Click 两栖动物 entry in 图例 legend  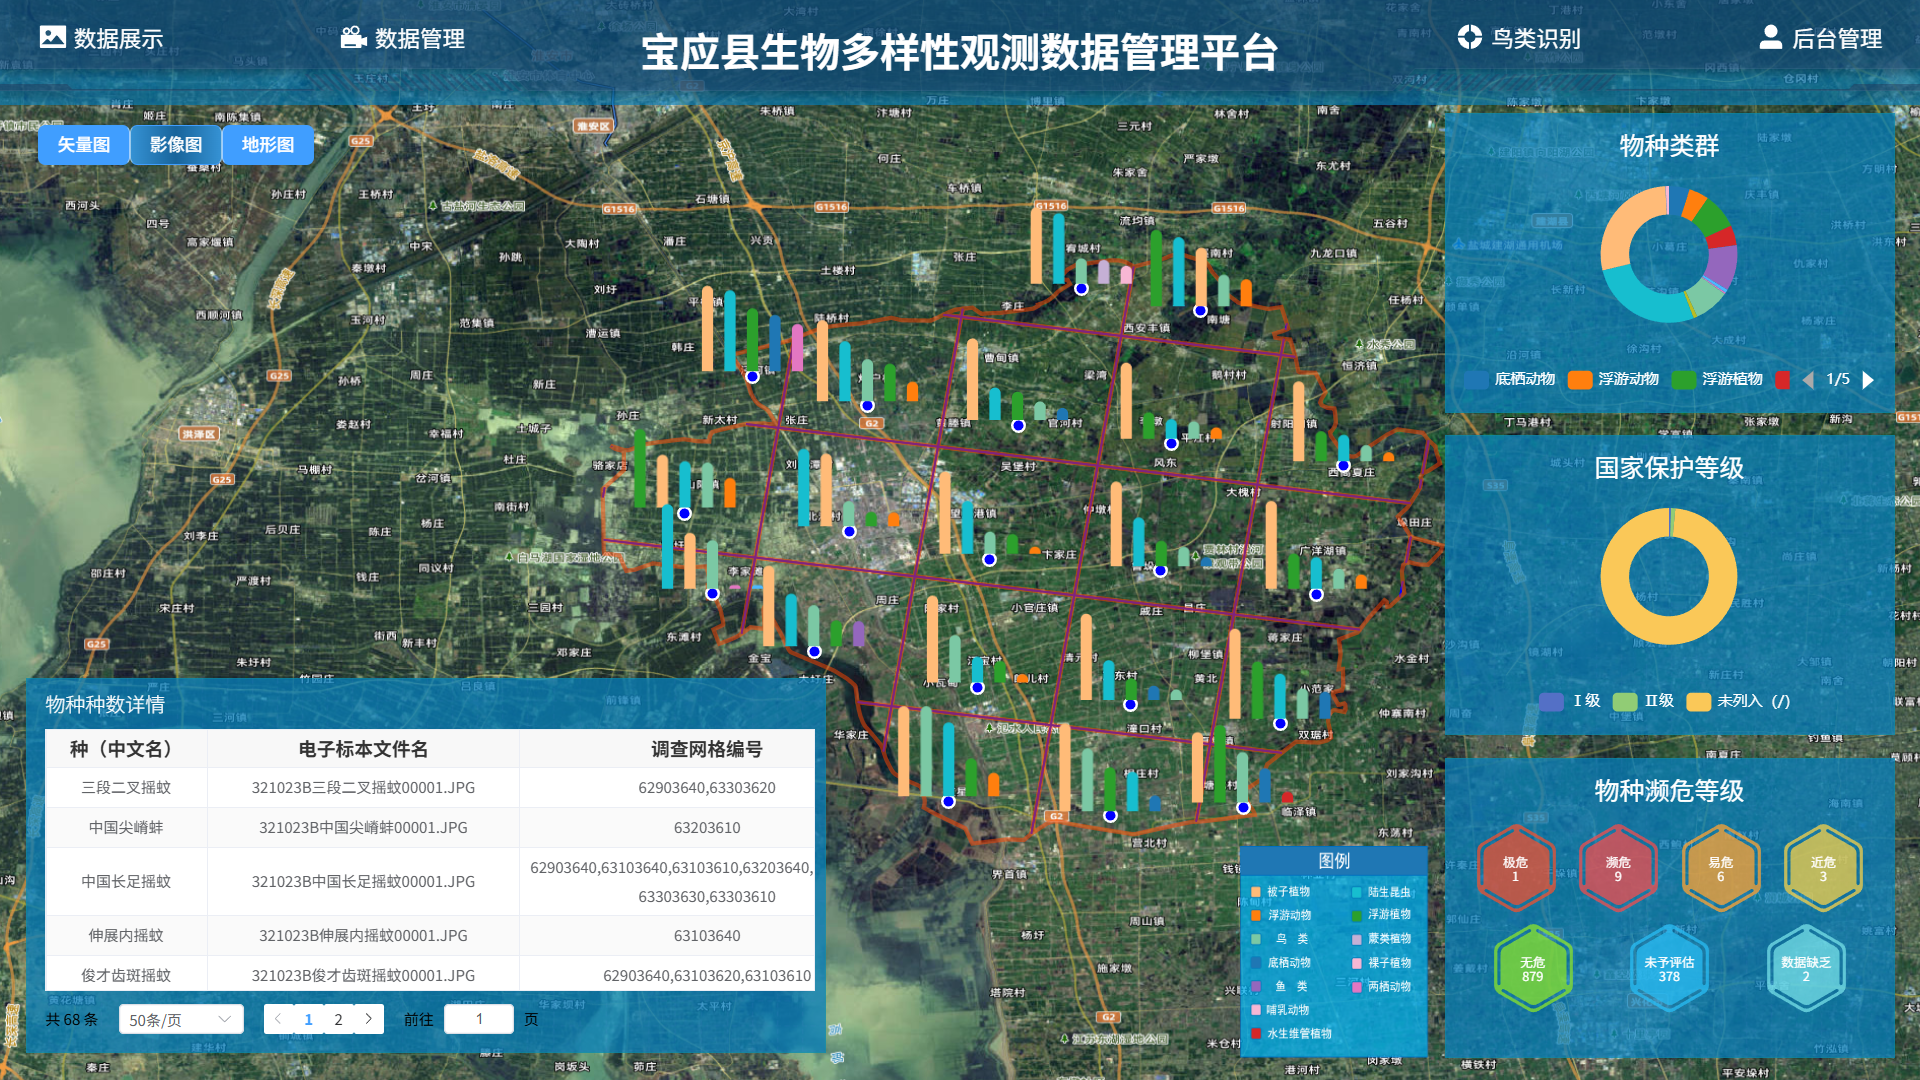pos(1381,987)
